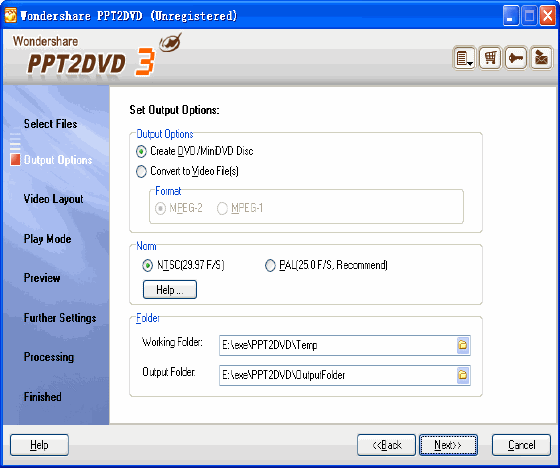Click the Help button at bottom left
Screen dimensions: 560x468
tap(39, 445)
